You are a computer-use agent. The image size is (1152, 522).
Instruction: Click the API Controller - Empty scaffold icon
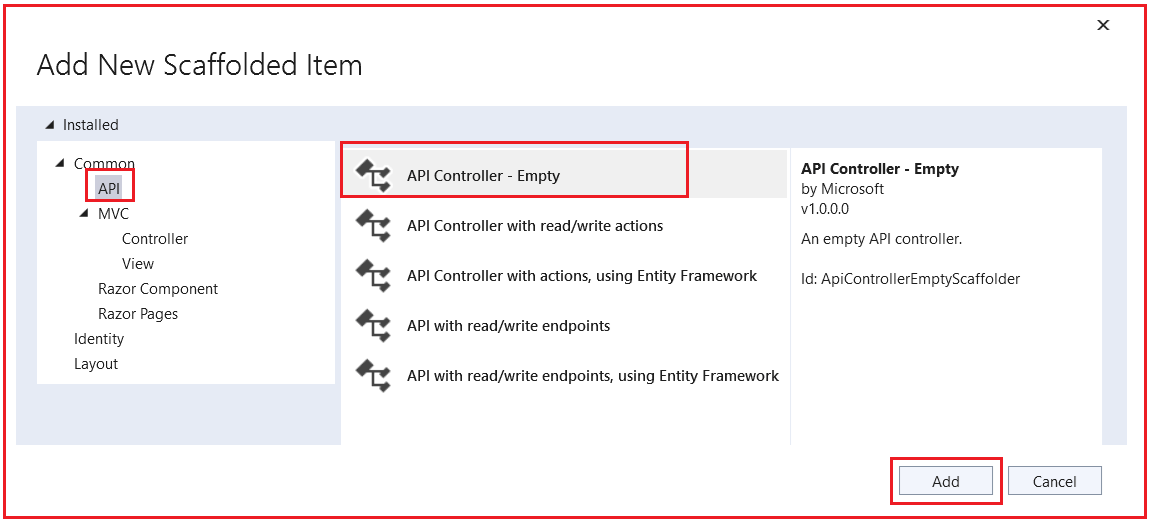coord(373,175)
